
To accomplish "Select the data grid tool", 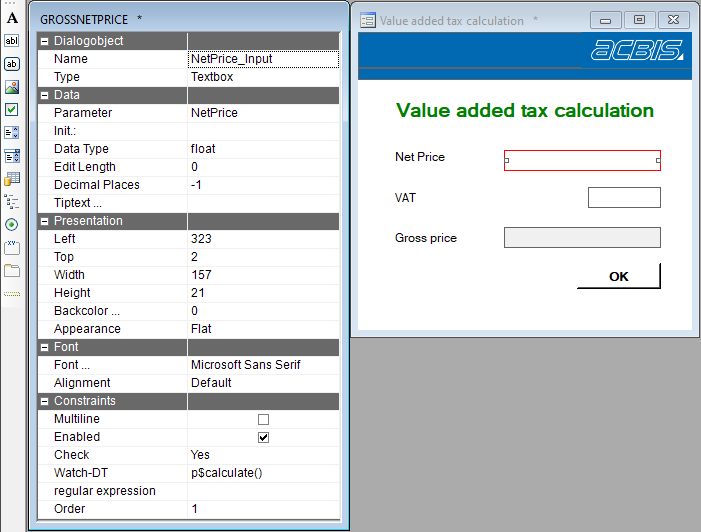I will [12, 179].
